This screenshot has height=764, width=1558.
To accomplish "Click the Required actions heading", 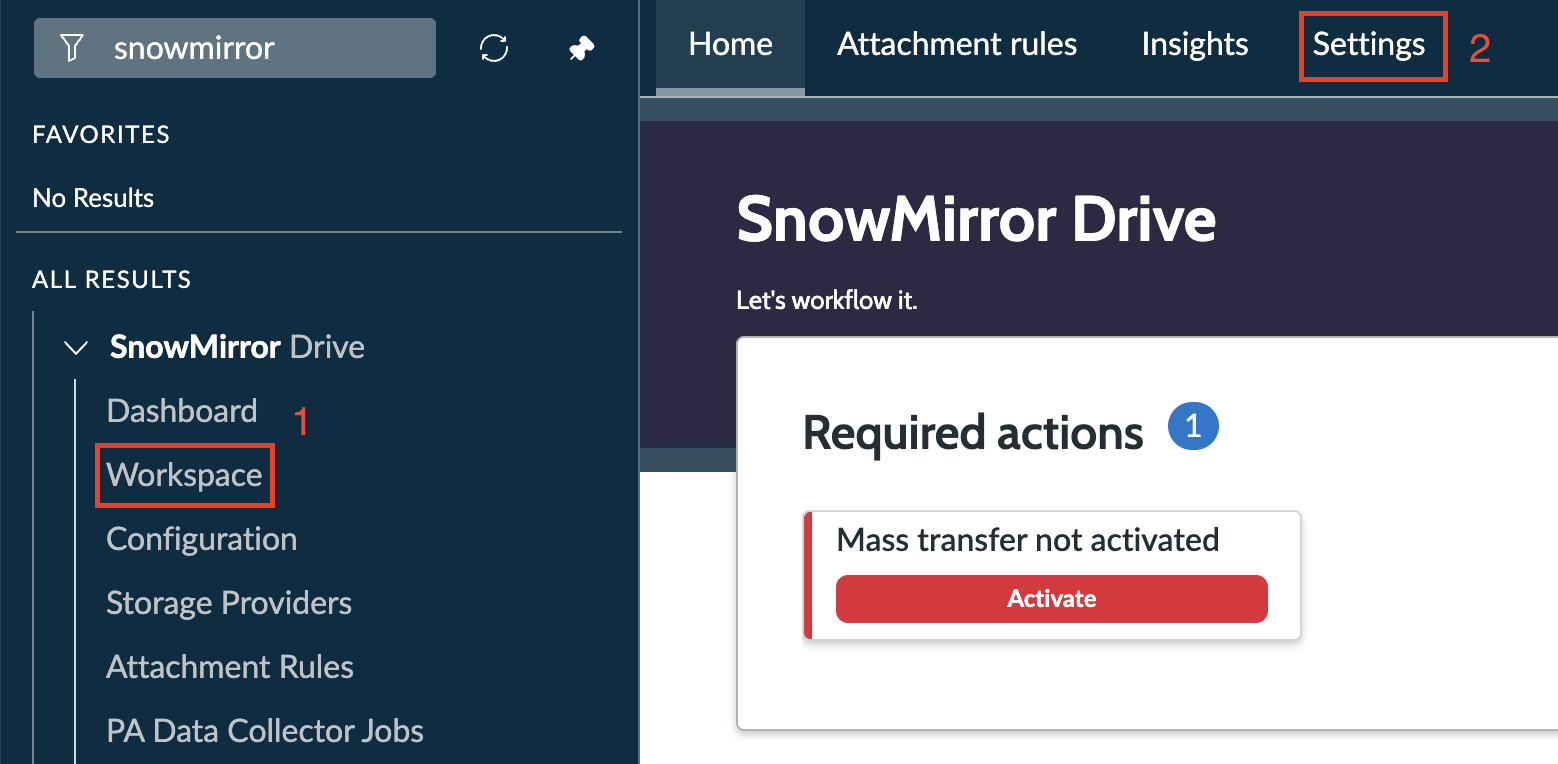I will (x=973, y=433).
